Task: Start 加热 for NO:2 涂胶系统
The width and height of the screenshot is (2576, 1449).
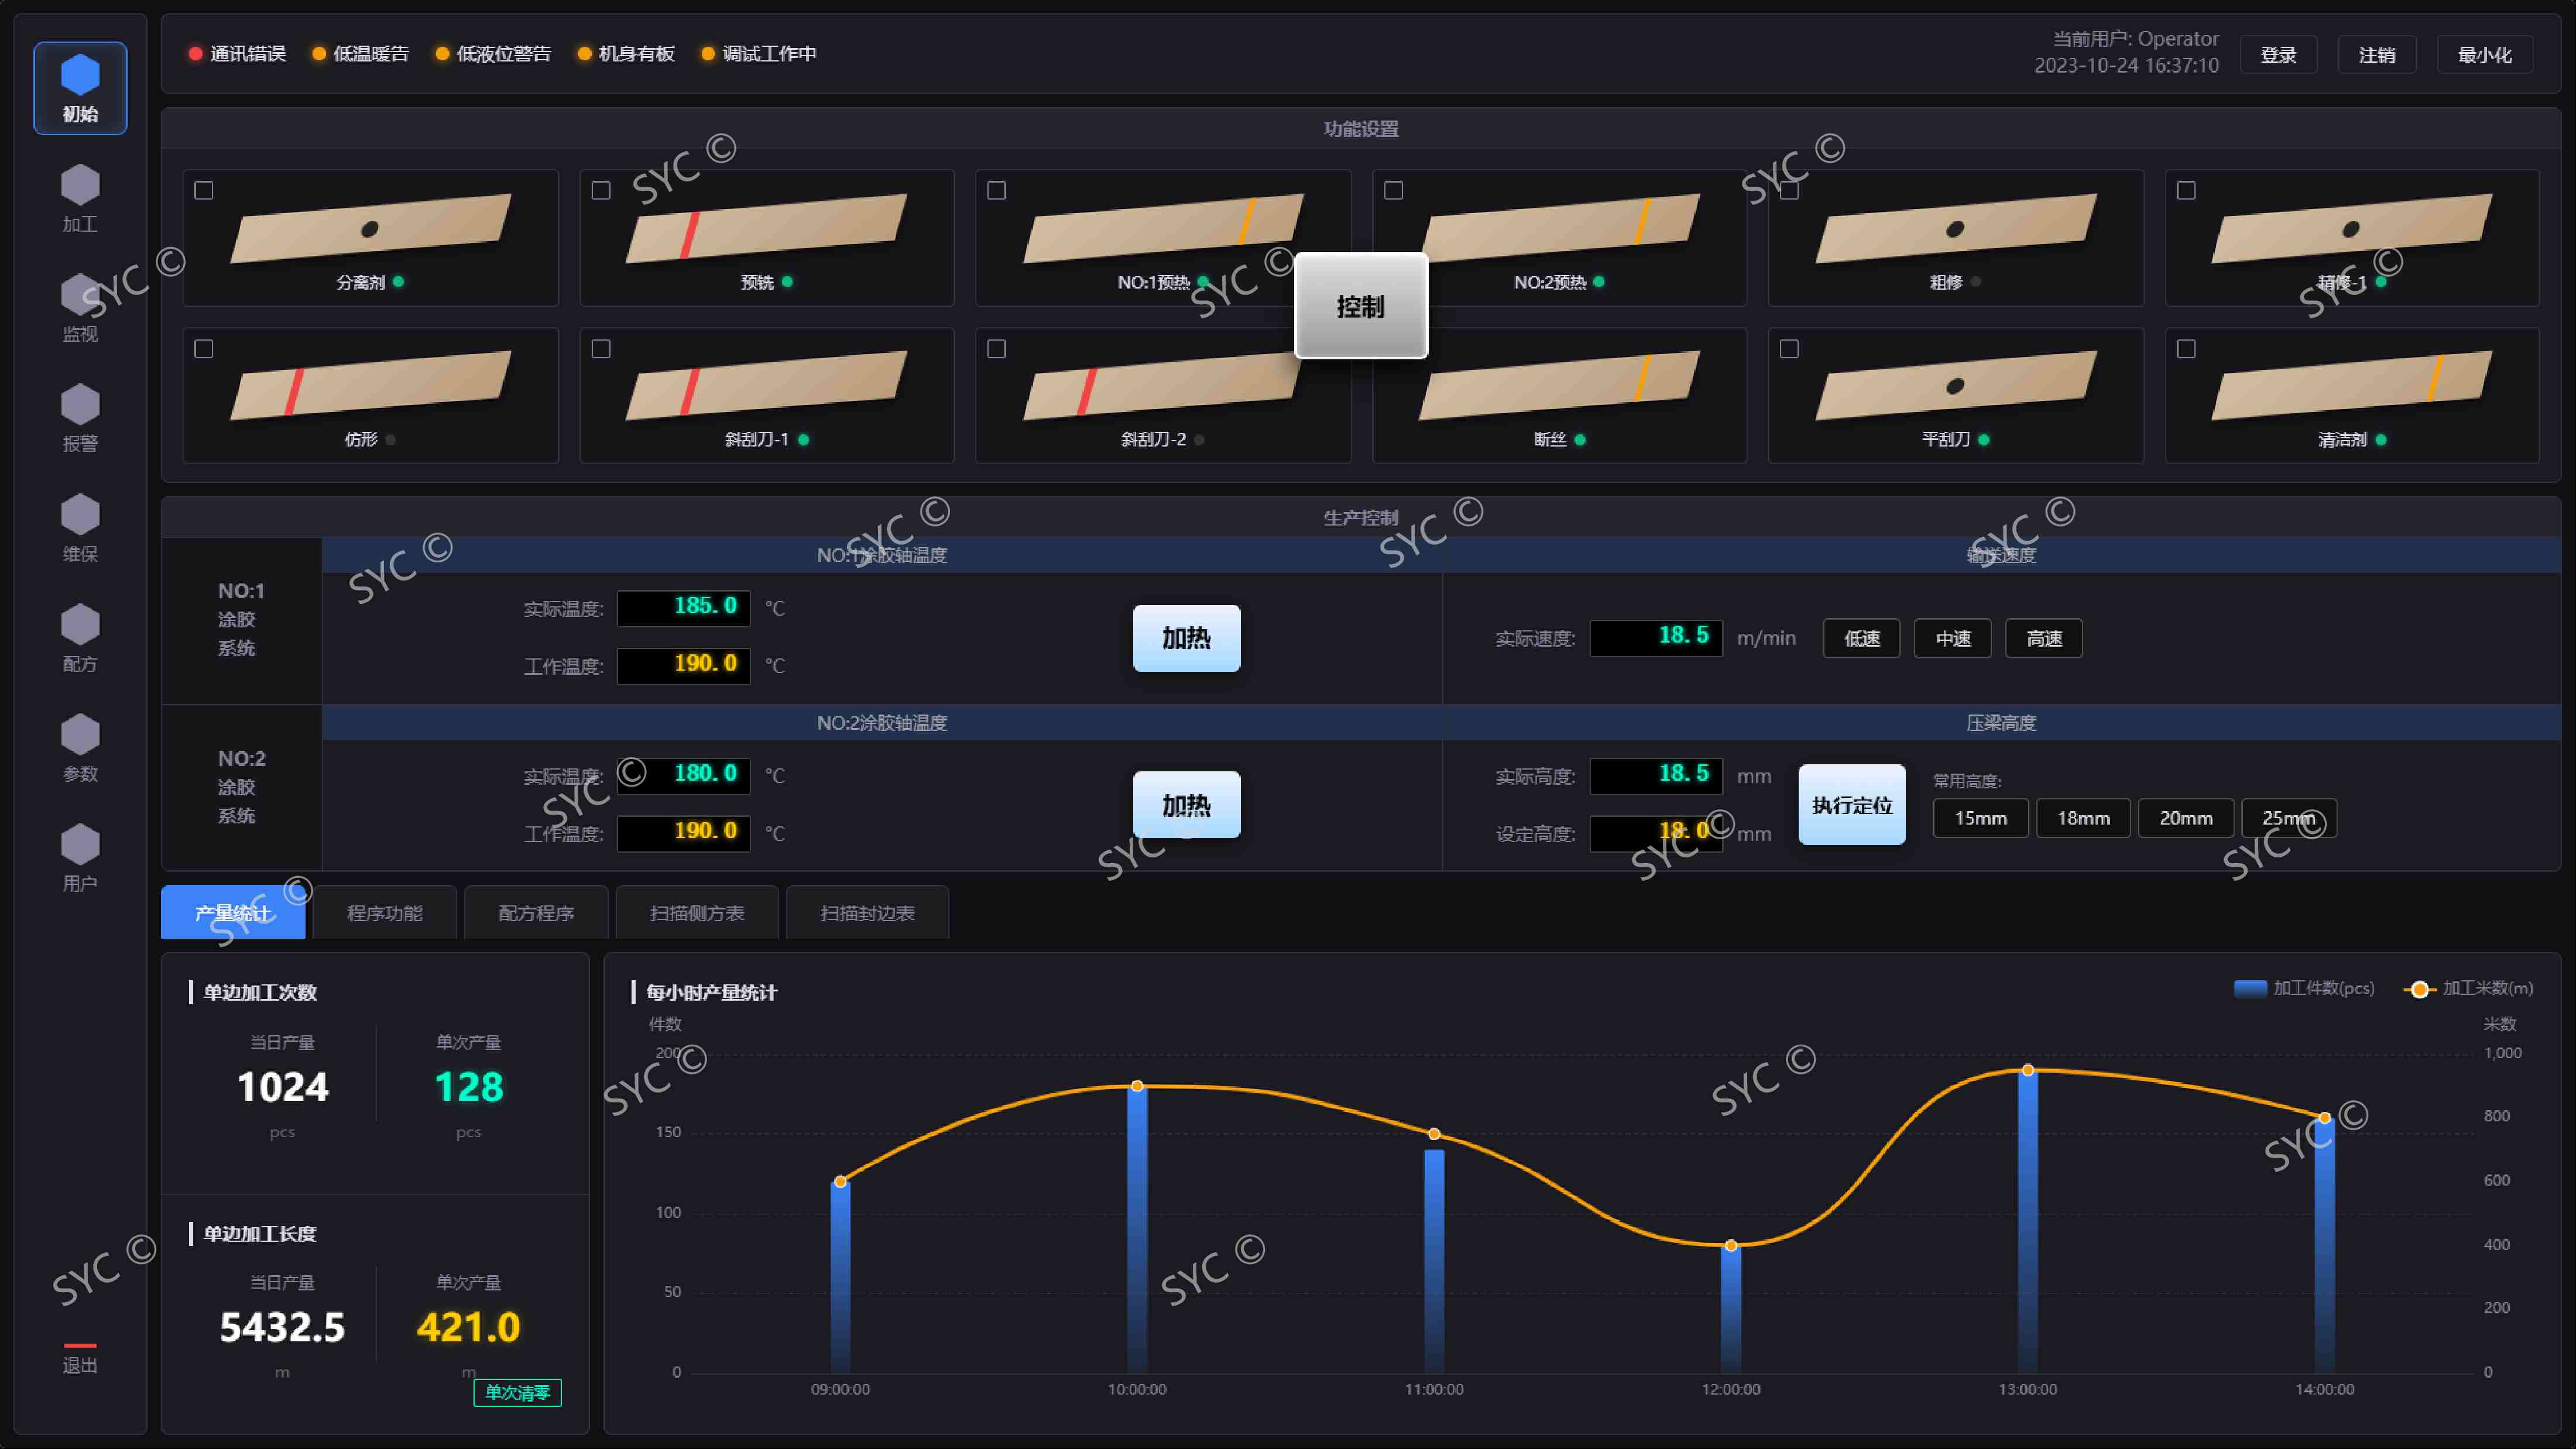Action: click(1187, 805)
